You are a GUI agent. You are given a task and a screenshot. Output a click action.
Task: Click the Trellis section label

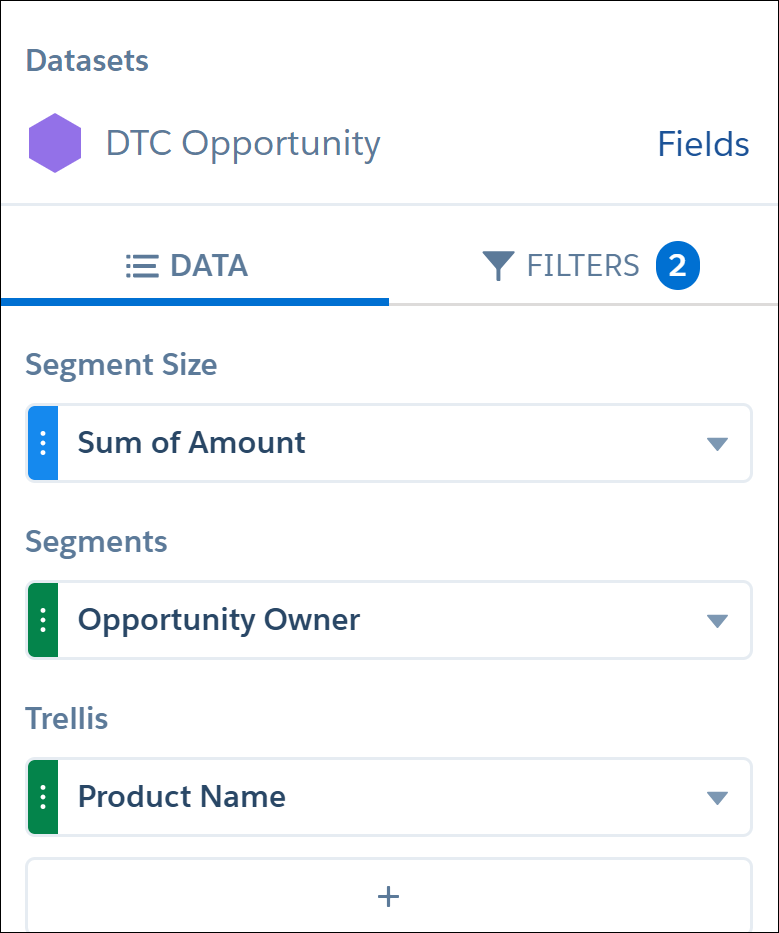tap(67, 718)
